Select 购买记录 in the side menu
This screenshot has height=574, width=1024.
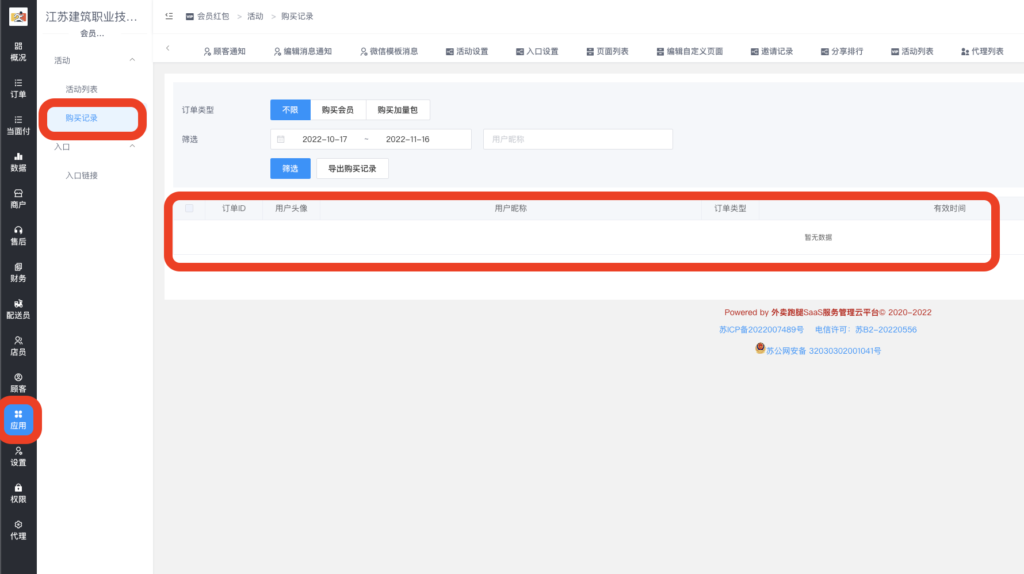pos(92,118)
